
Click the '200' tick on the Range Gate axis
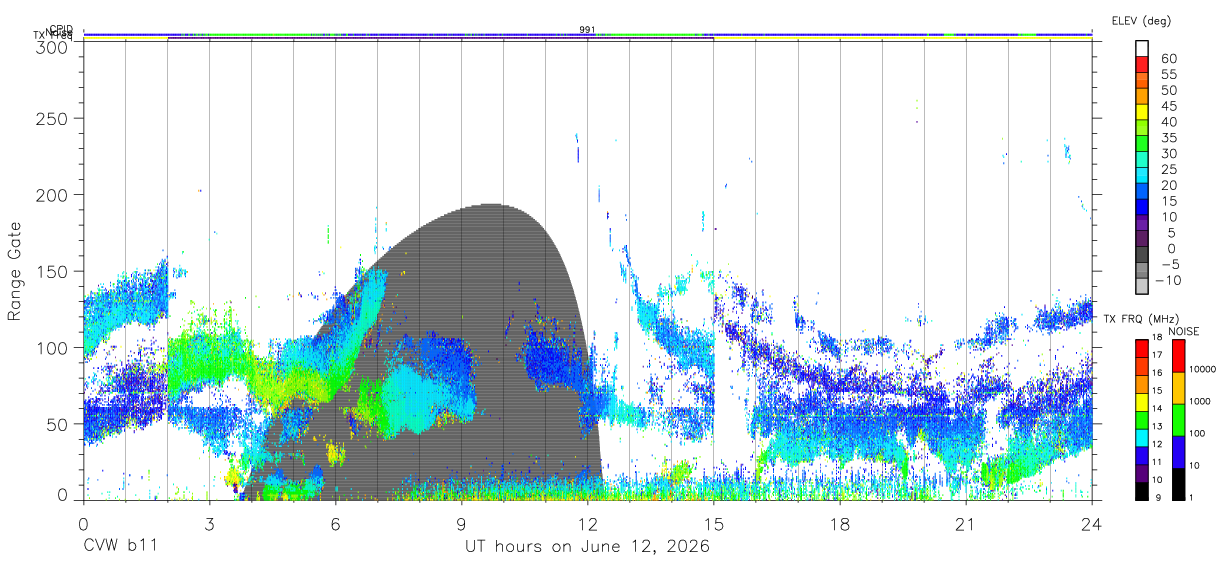pyautogui.click(x=52, y=194)
